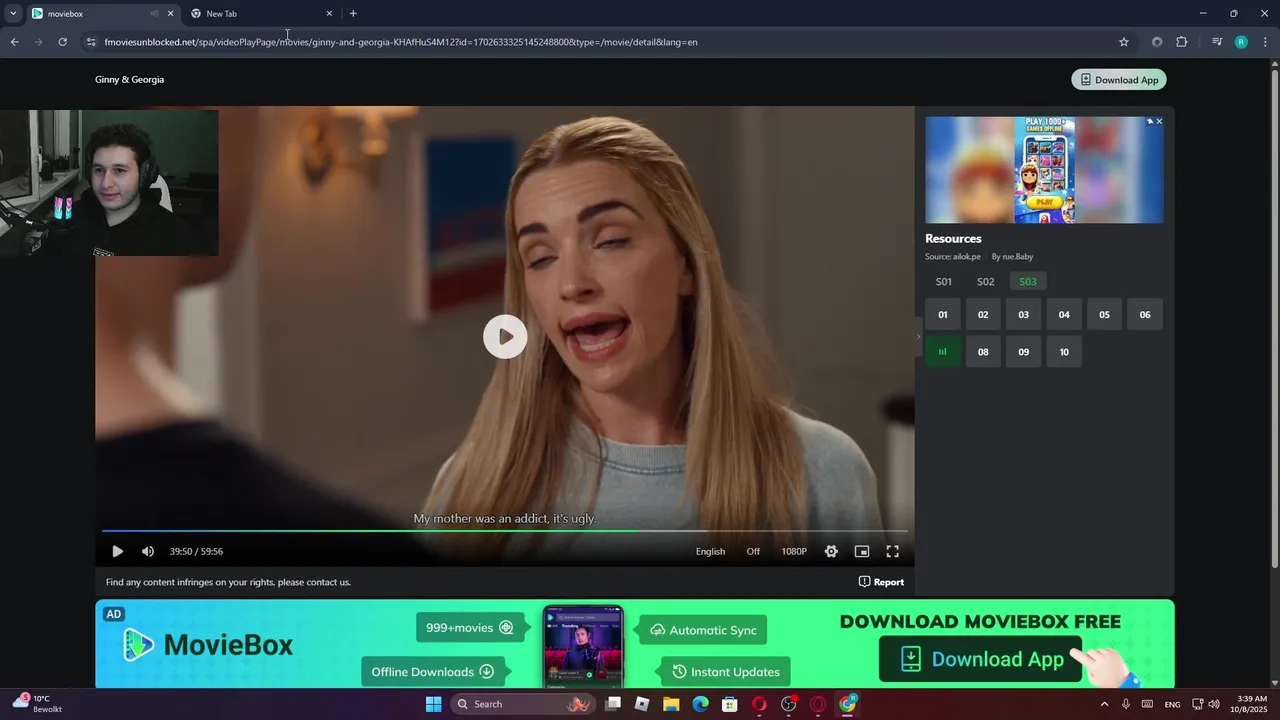Open episode 03
1280x720 pixels.
click(1023, 315)
